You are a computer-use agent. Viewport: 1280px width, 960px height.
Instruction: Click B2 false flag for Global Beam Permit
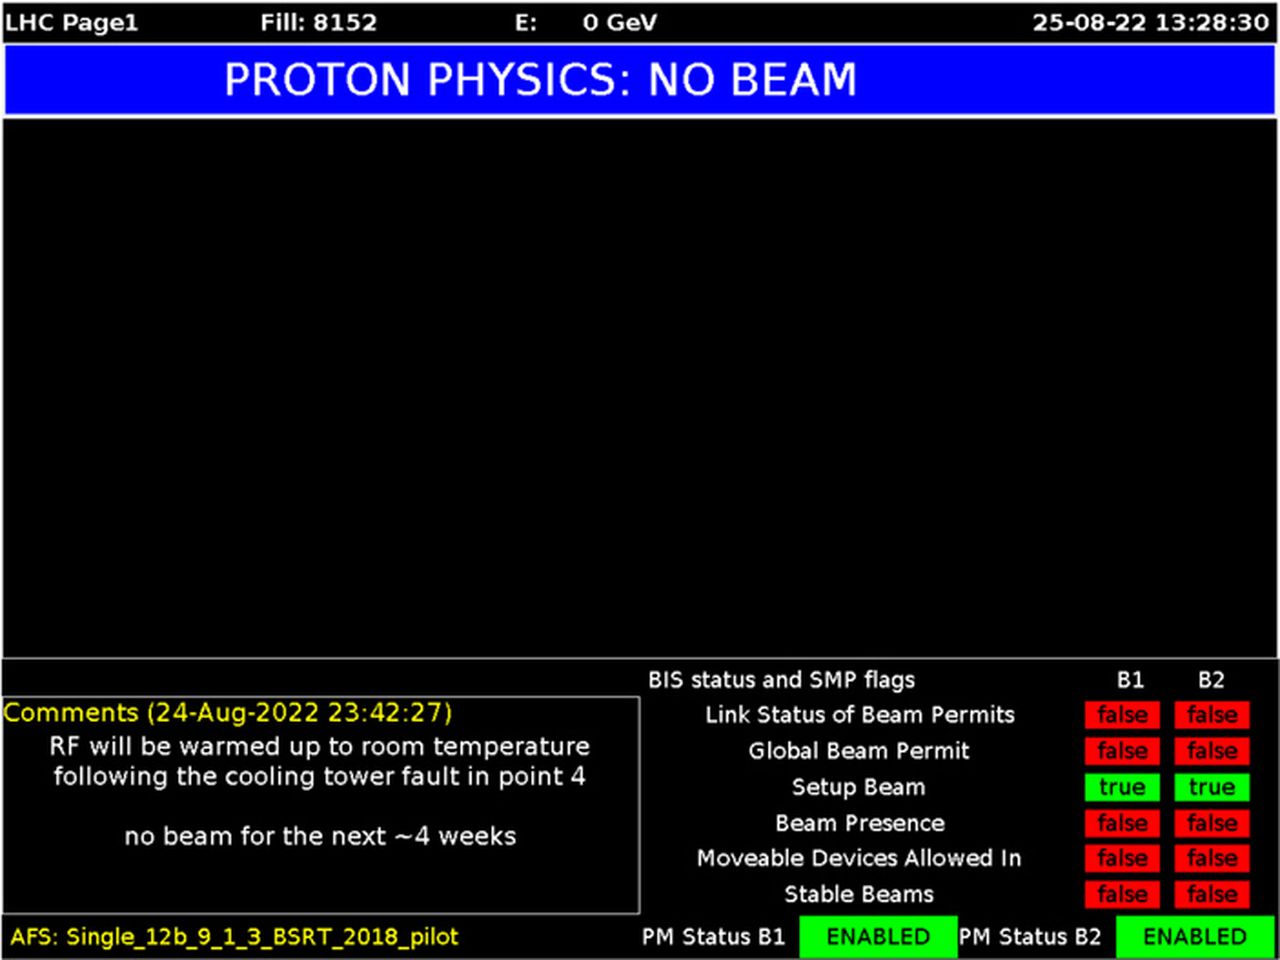click(x=1211, y=751)
